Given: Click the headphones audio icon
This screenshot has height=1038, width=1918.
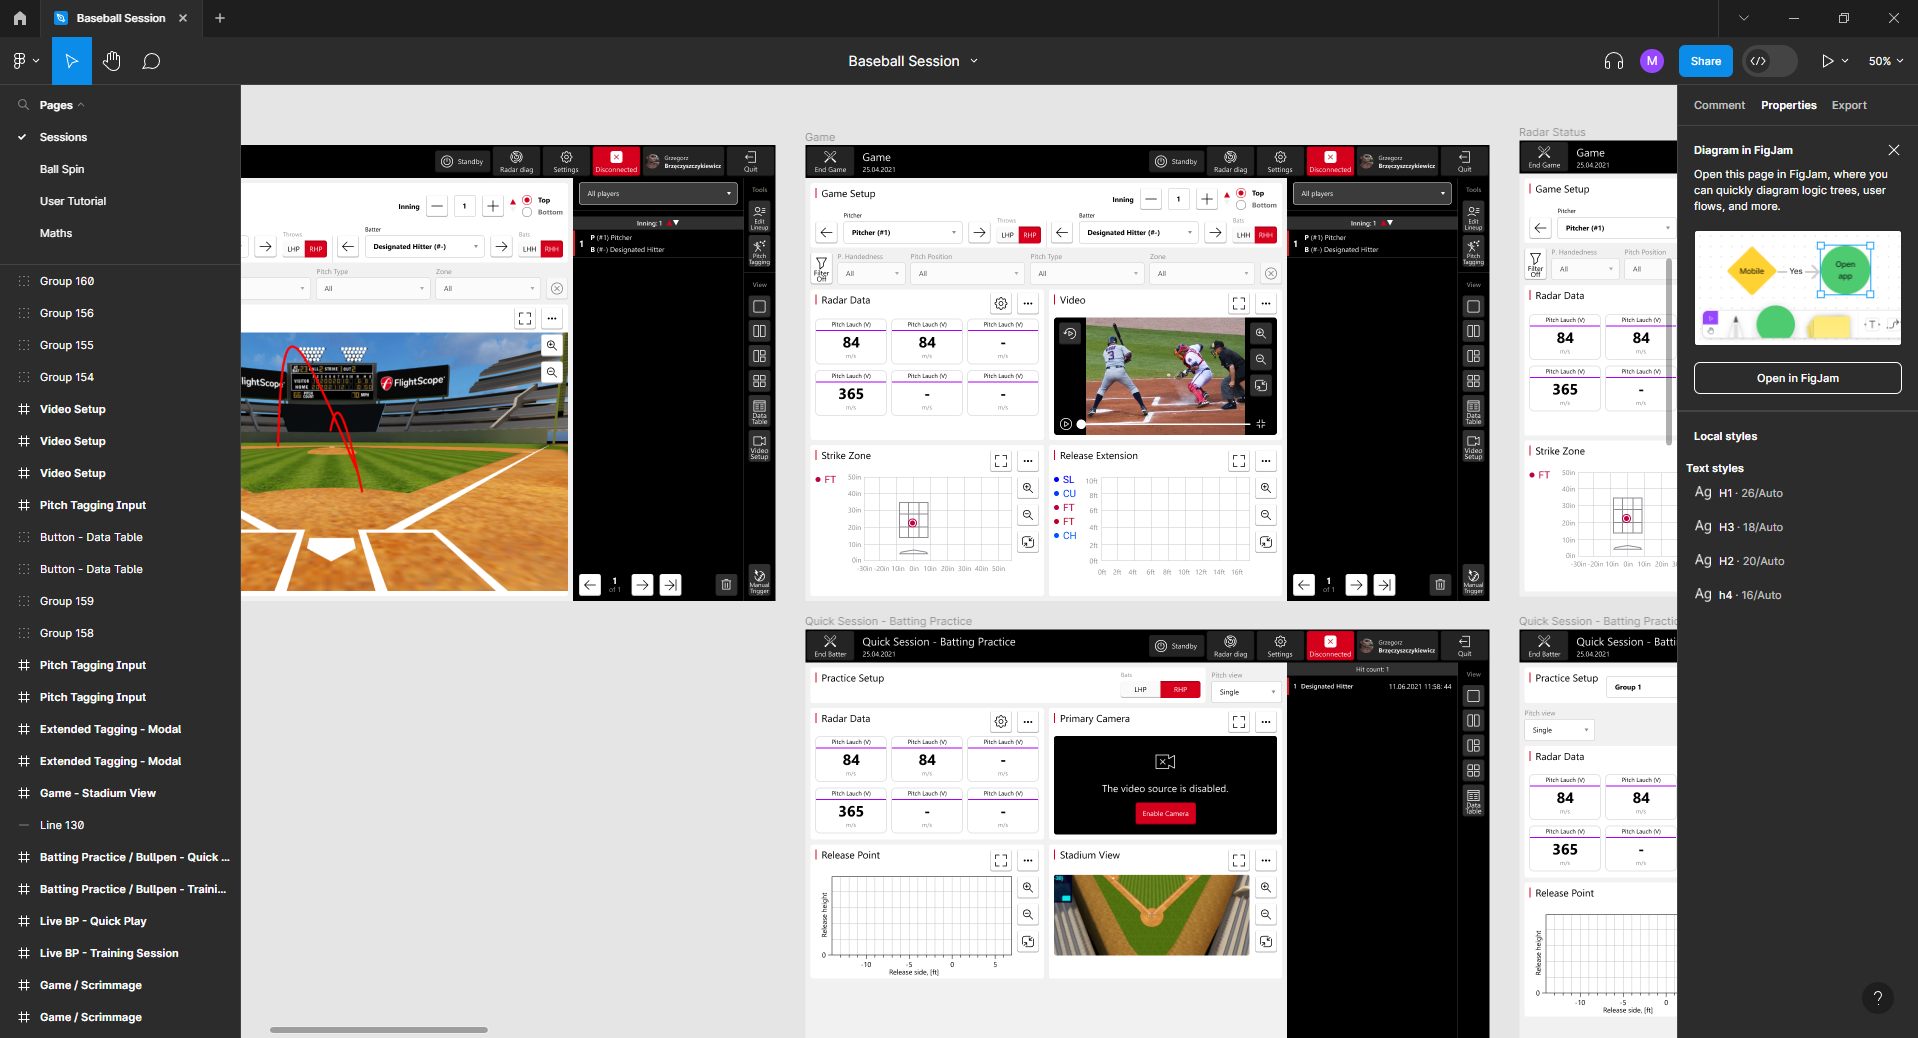Looking at the screenshot, I should tap(1613, 61).
